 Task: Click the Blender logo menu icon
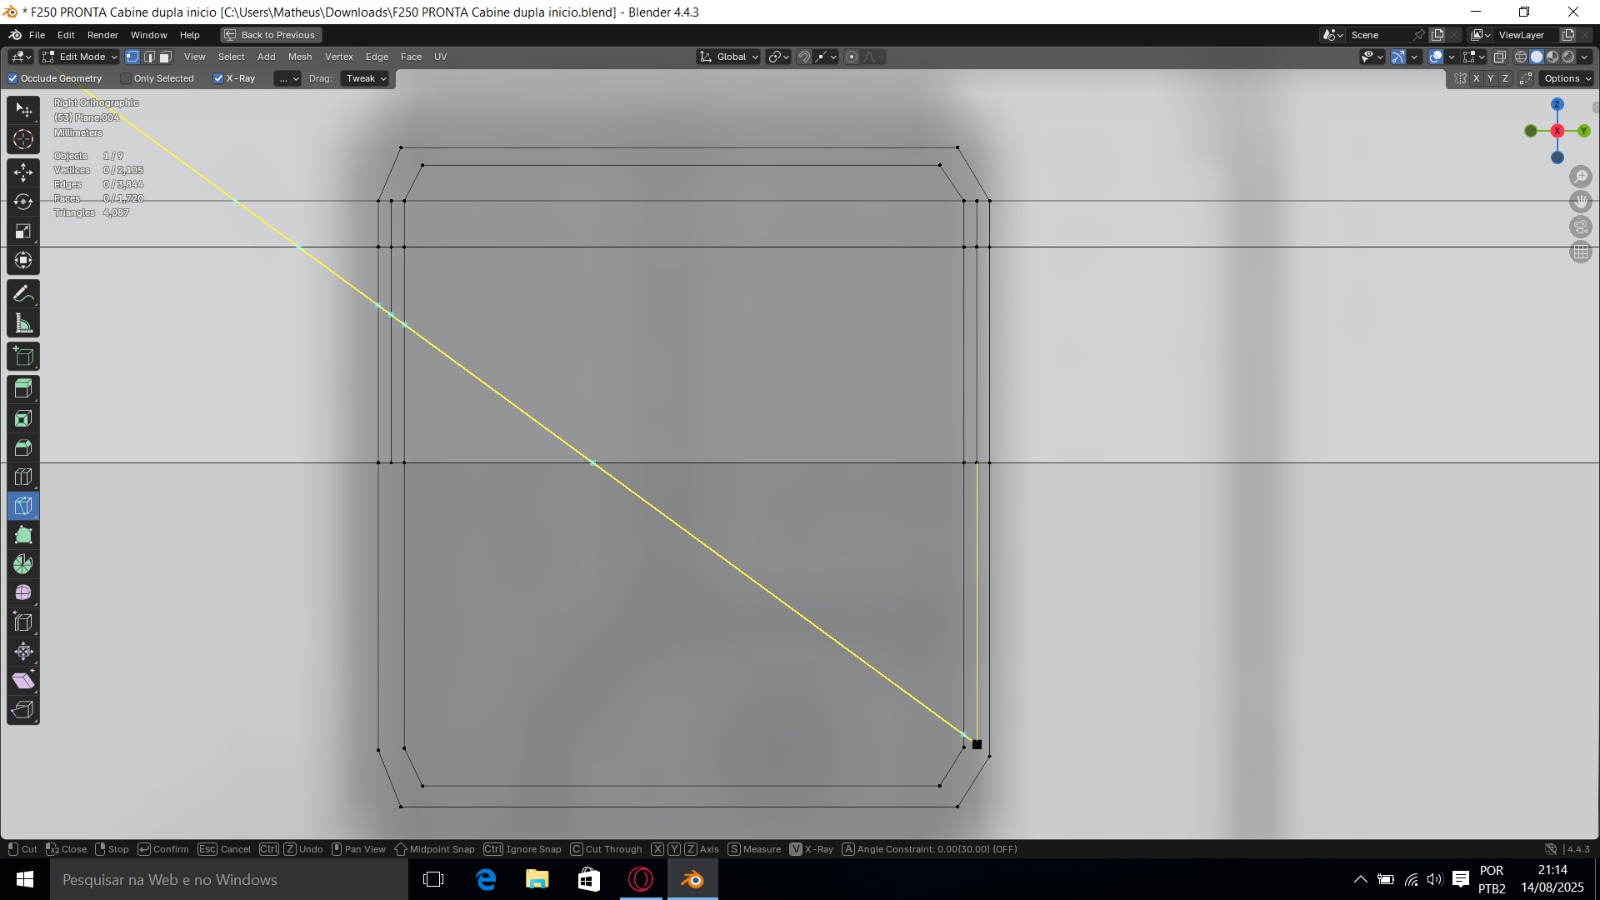(x=15, y=35)
